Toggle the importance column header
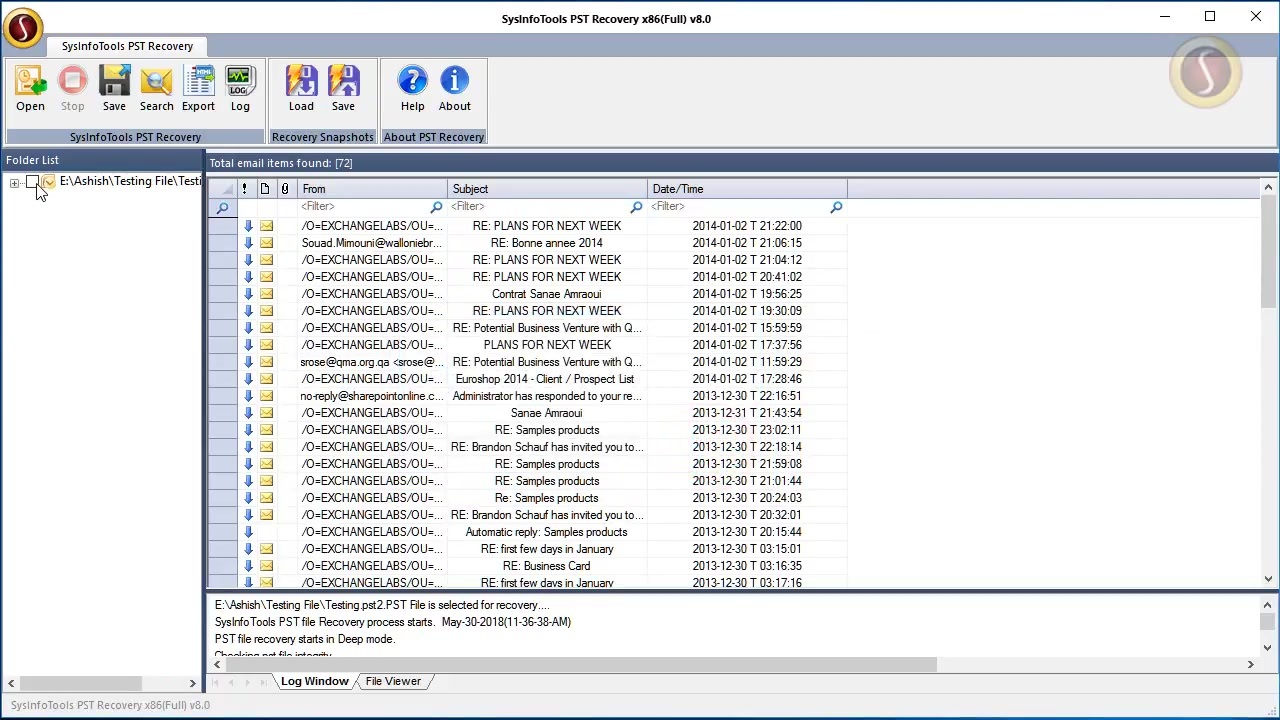 coord(244,188)
